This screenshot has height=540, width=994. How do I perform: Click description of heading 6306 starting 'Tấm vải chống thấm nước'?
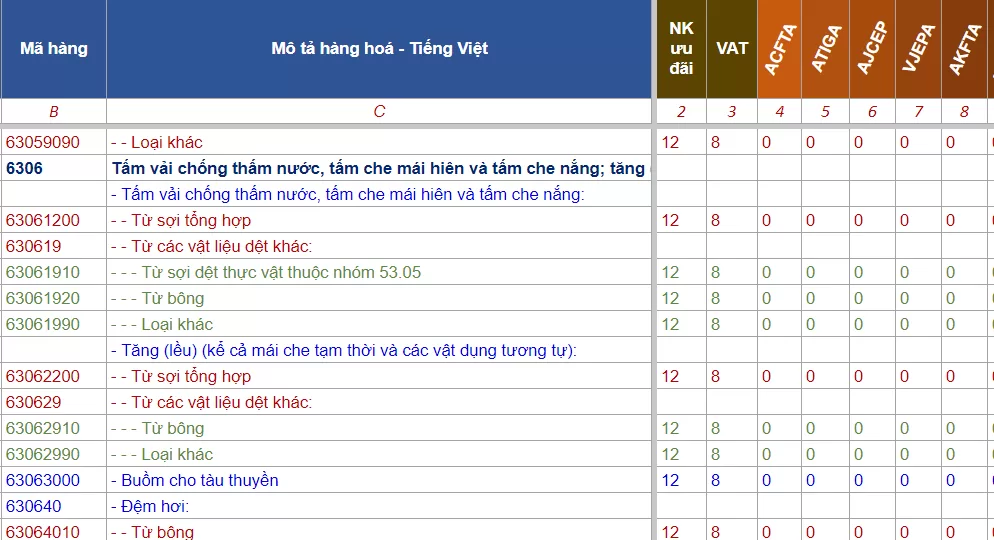(x=379, y=168)
